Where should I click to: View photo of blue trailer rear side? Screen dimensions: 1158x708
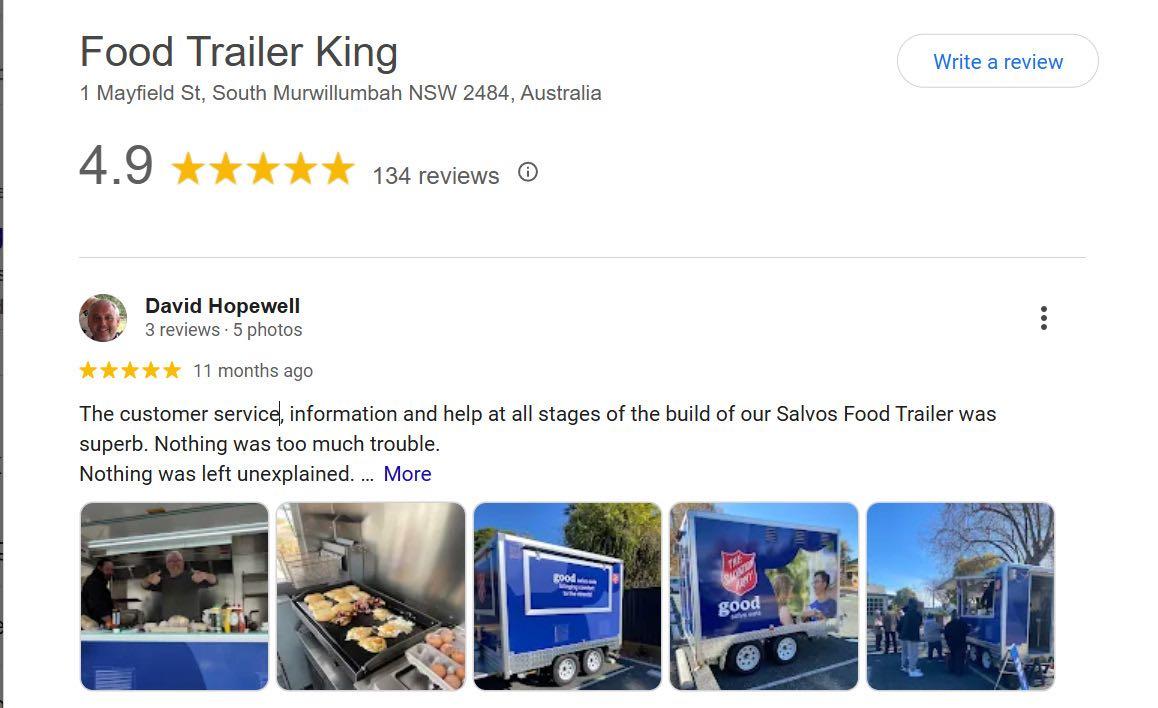(567, 597)
